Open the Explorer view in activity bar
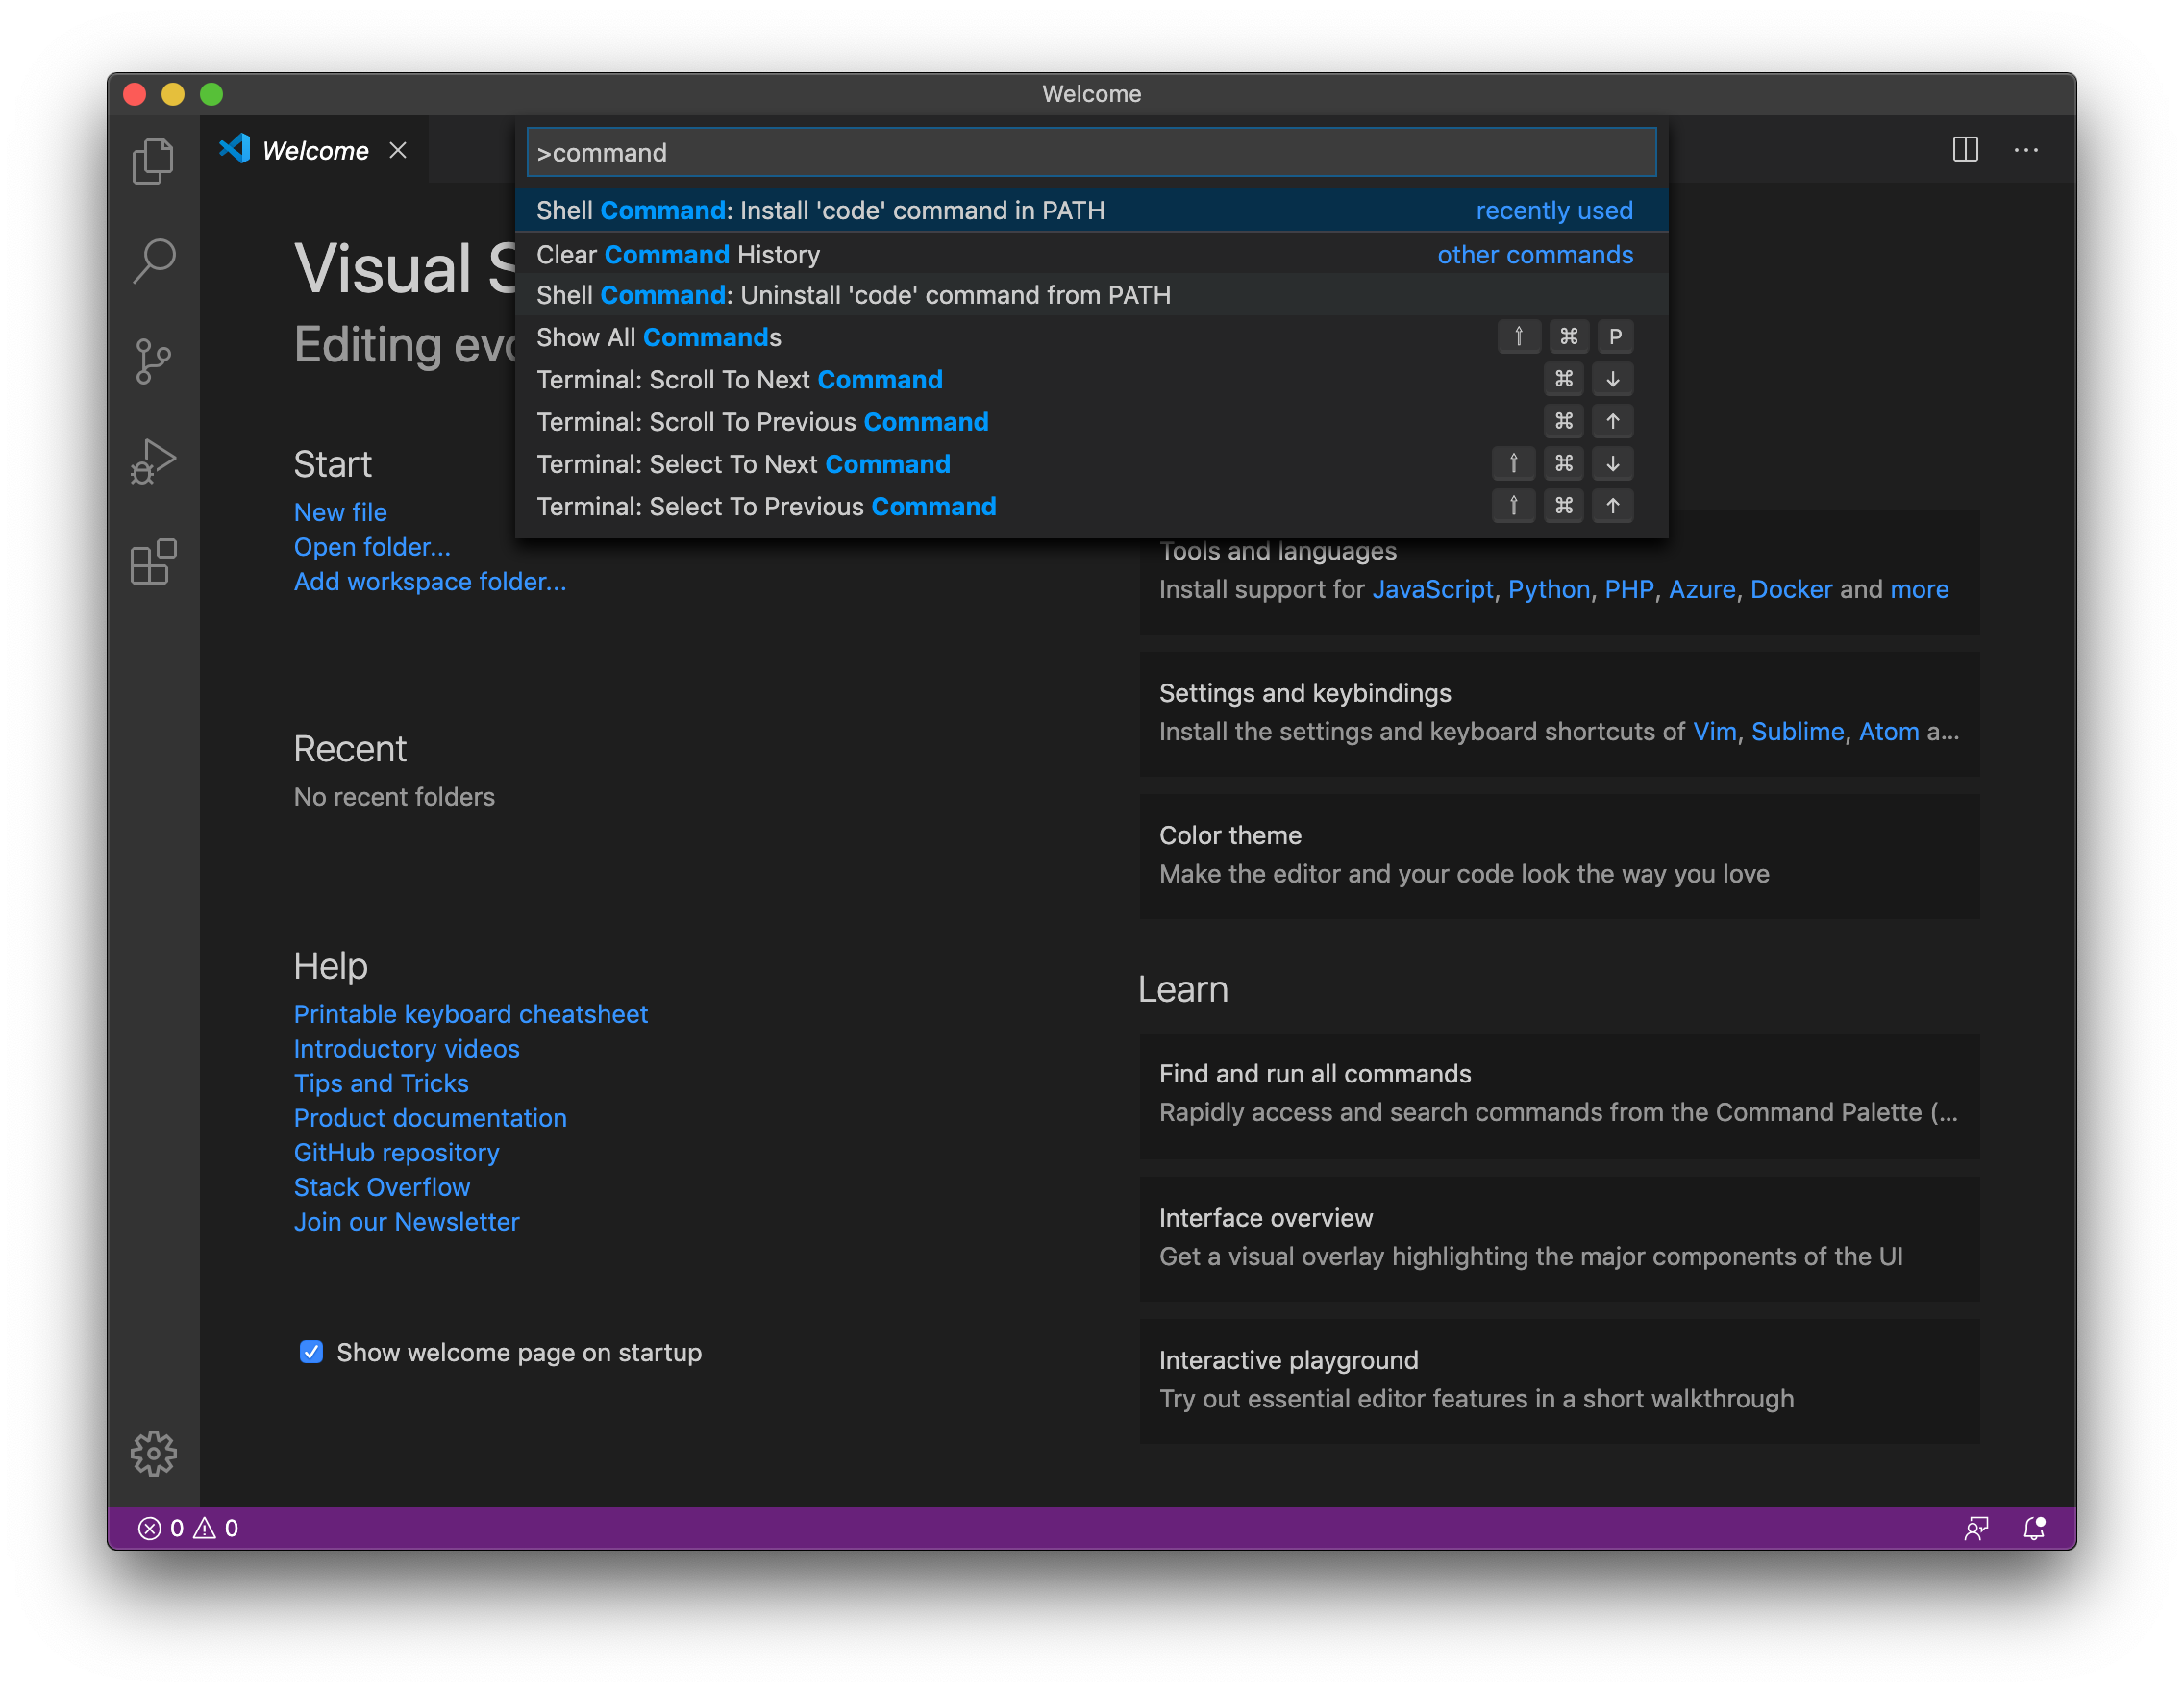 click(x=153, y=160)
